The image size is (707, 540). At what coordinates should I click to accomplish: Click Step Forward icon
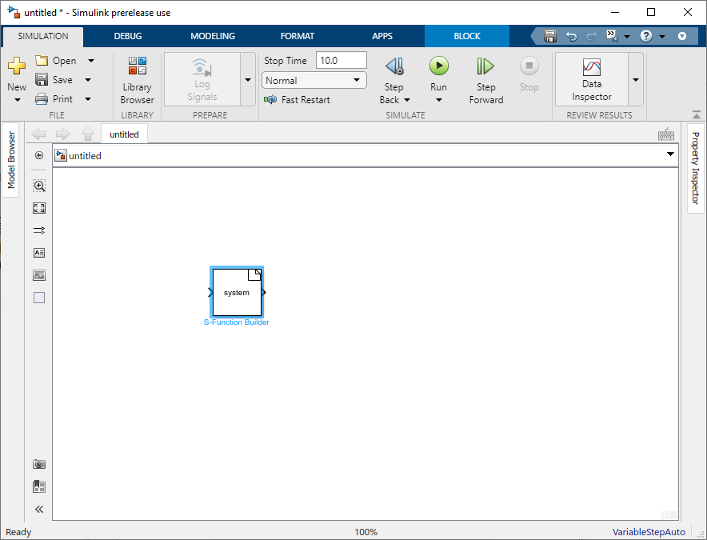click(x=485, y=66)
